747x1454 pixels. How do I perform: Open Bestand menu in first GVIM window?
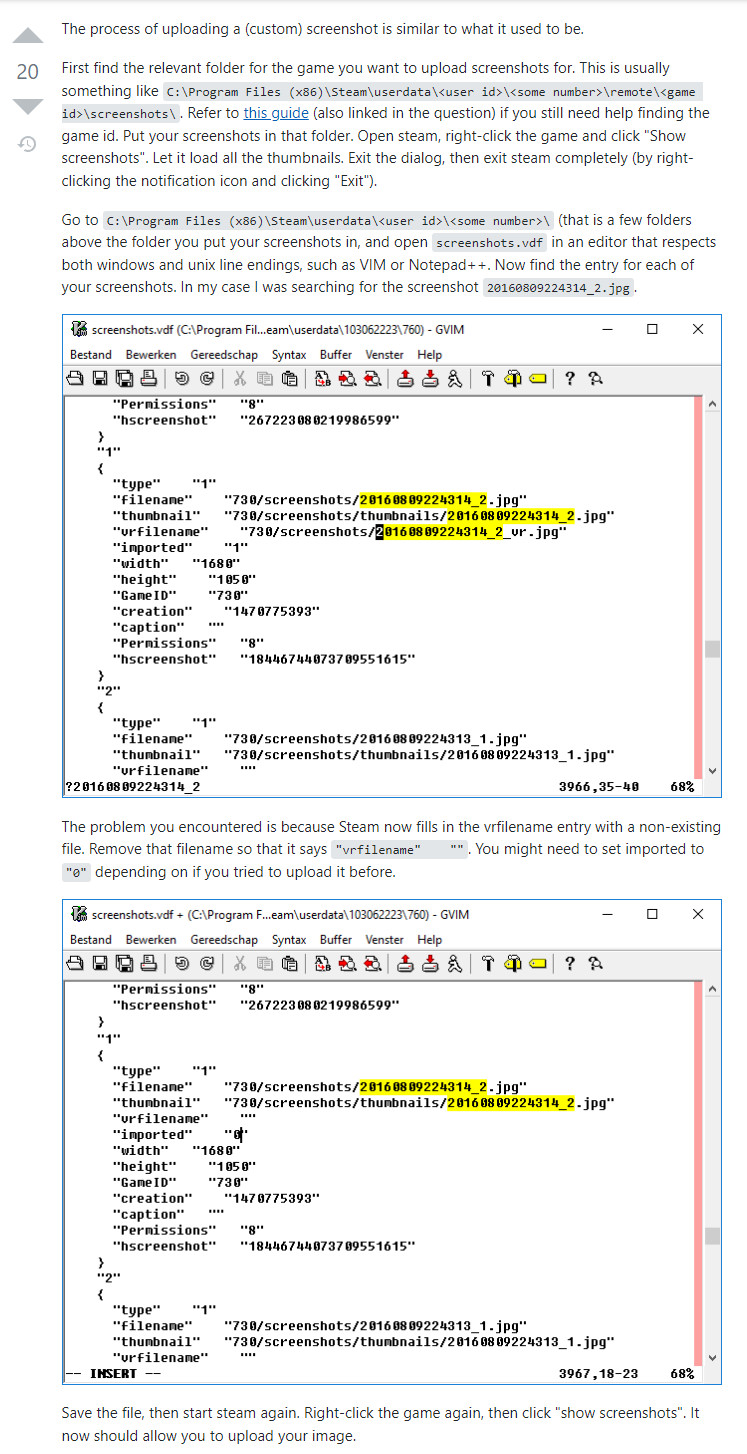click(x=91, y=355)
